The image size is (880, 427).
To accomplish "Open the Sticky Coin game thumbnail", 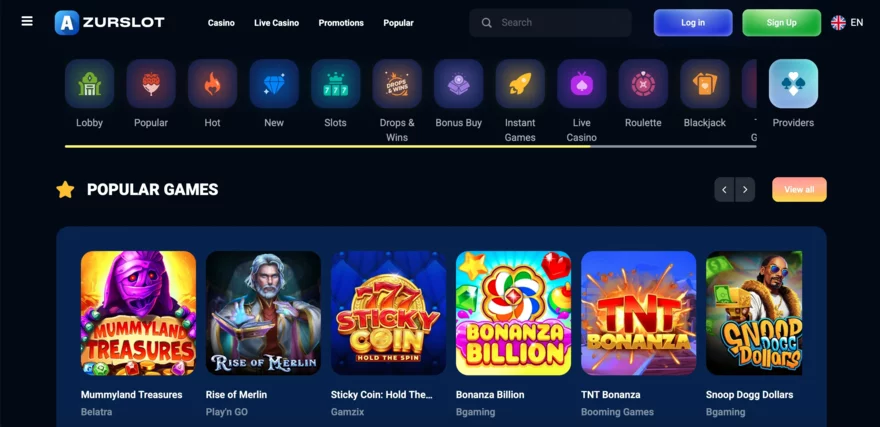I will tap(388, 313).
